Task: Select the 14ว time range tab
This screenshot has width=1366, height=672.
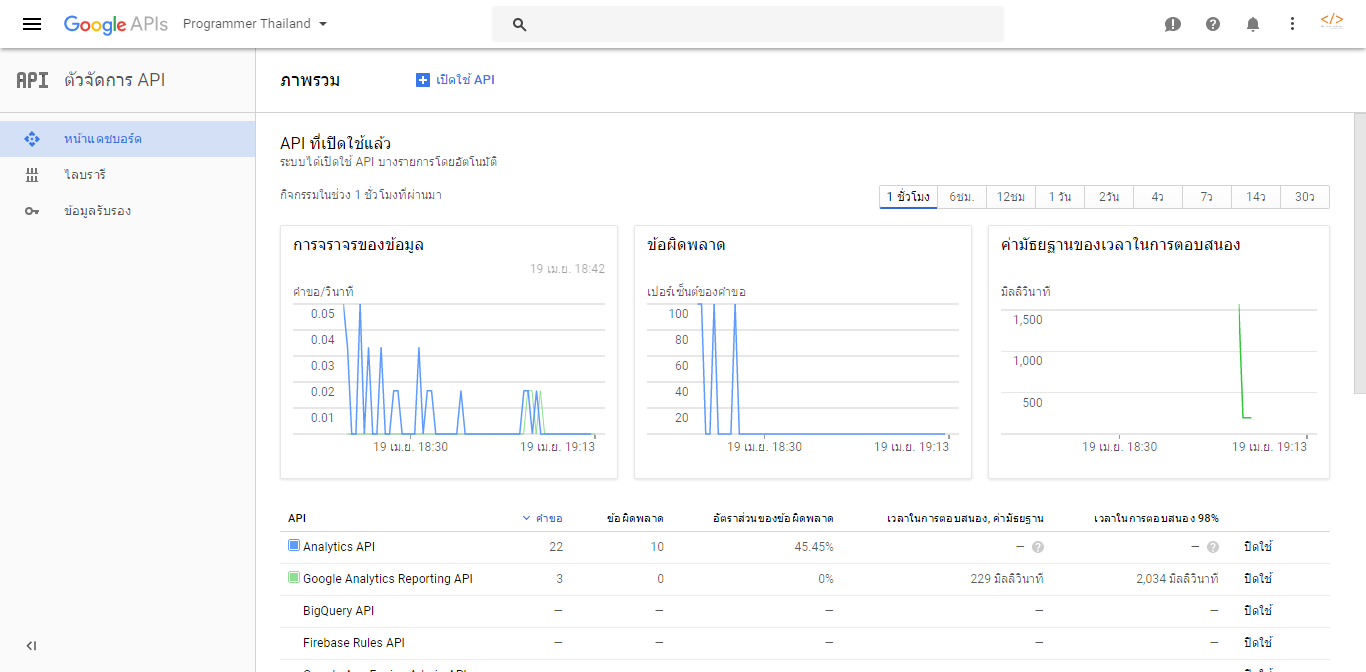Action: pos(1256,197)
